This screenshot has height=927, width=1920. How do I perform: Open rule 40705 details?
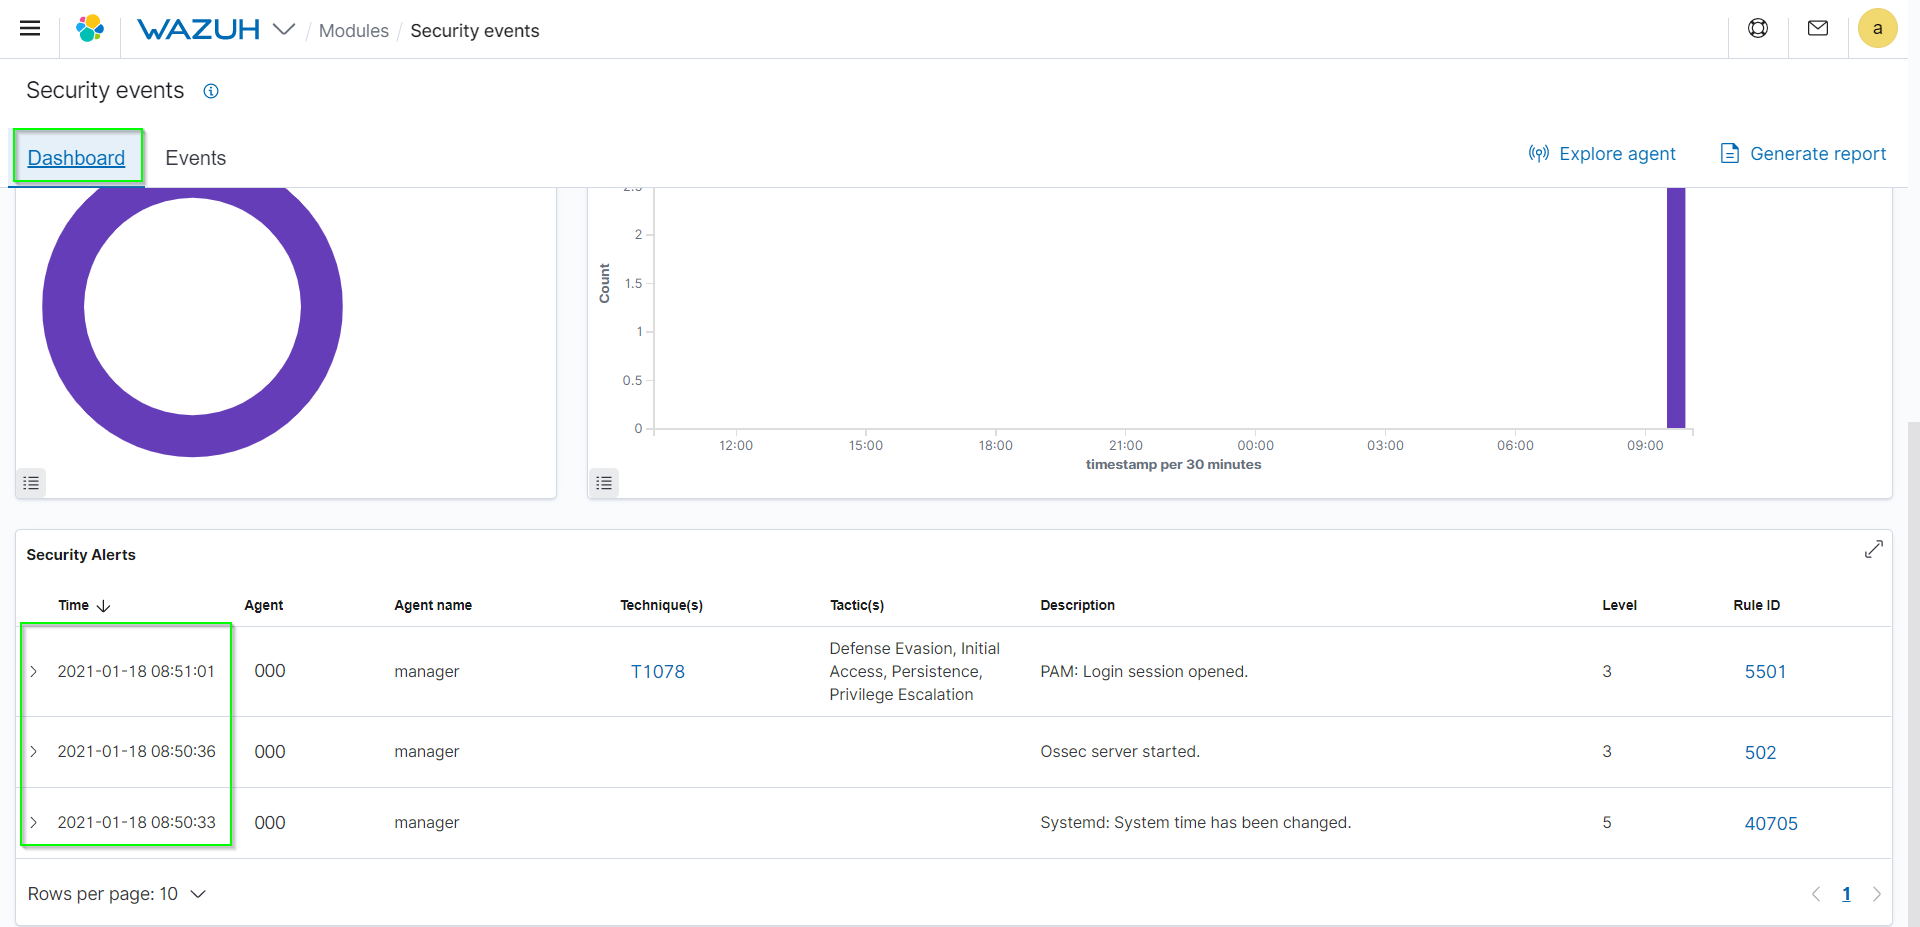click(x=1770, y=823)
